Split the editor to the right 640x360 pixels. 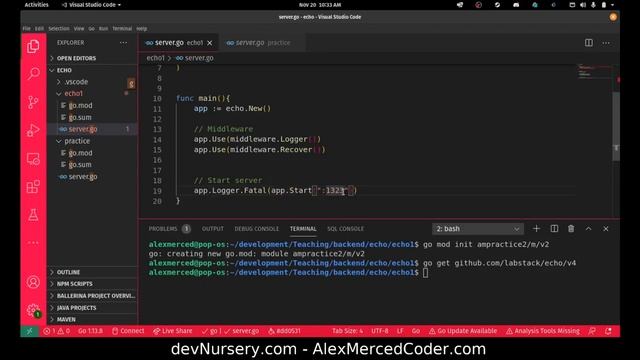tap(589, 42)
